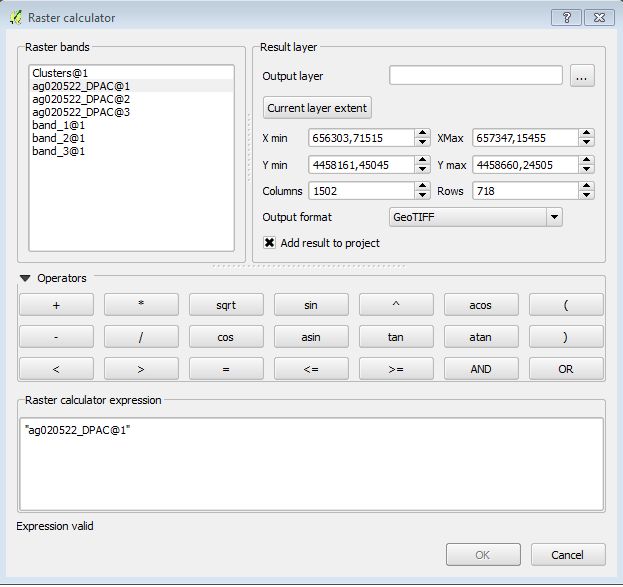Click the OK button
623x587 pixels.
coord(483,554)
